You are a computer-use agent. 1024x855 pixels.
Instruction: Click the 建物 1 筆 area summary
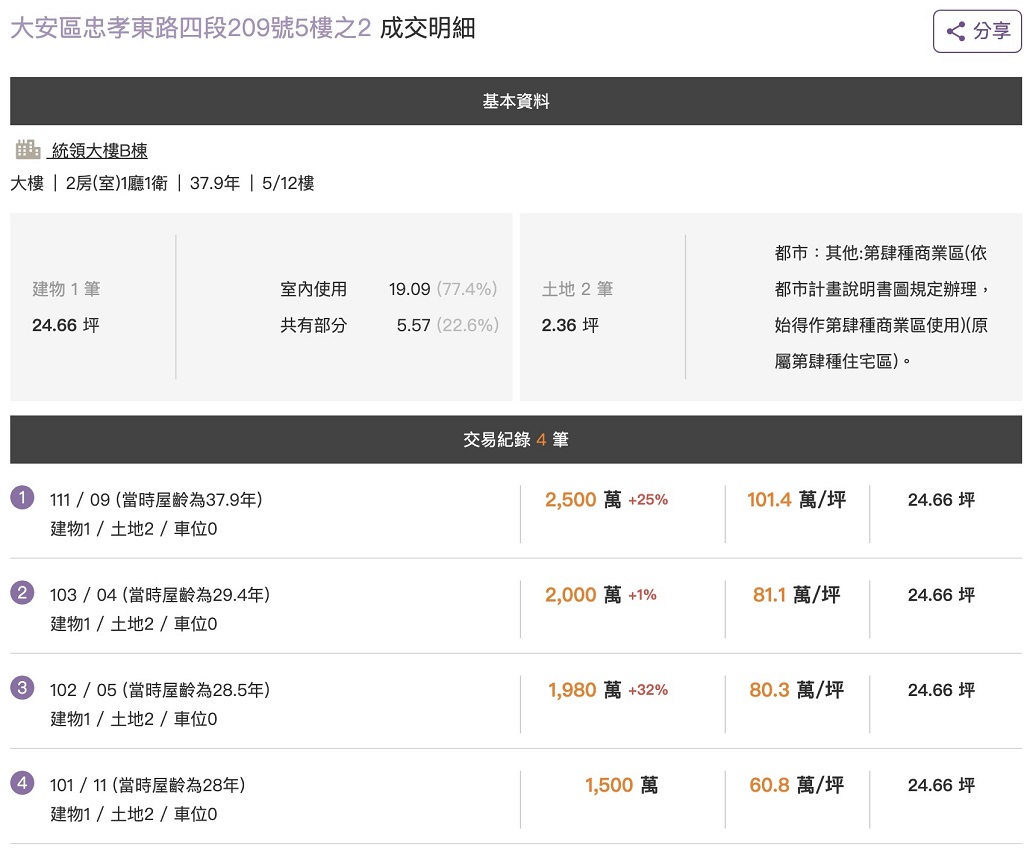pyautogui.click(x=66, y=289)
